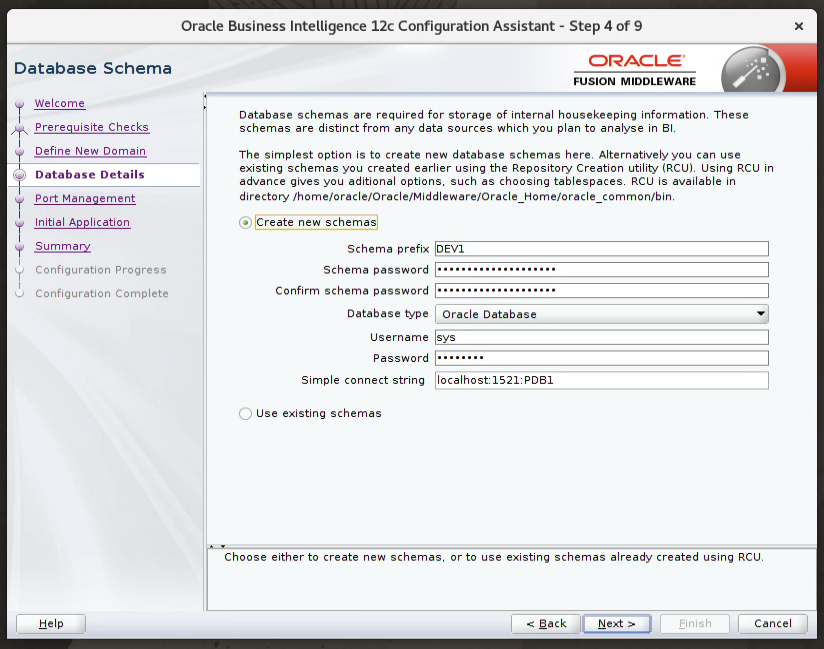
Task: Open the Define New Domain step
Action: 90,151
